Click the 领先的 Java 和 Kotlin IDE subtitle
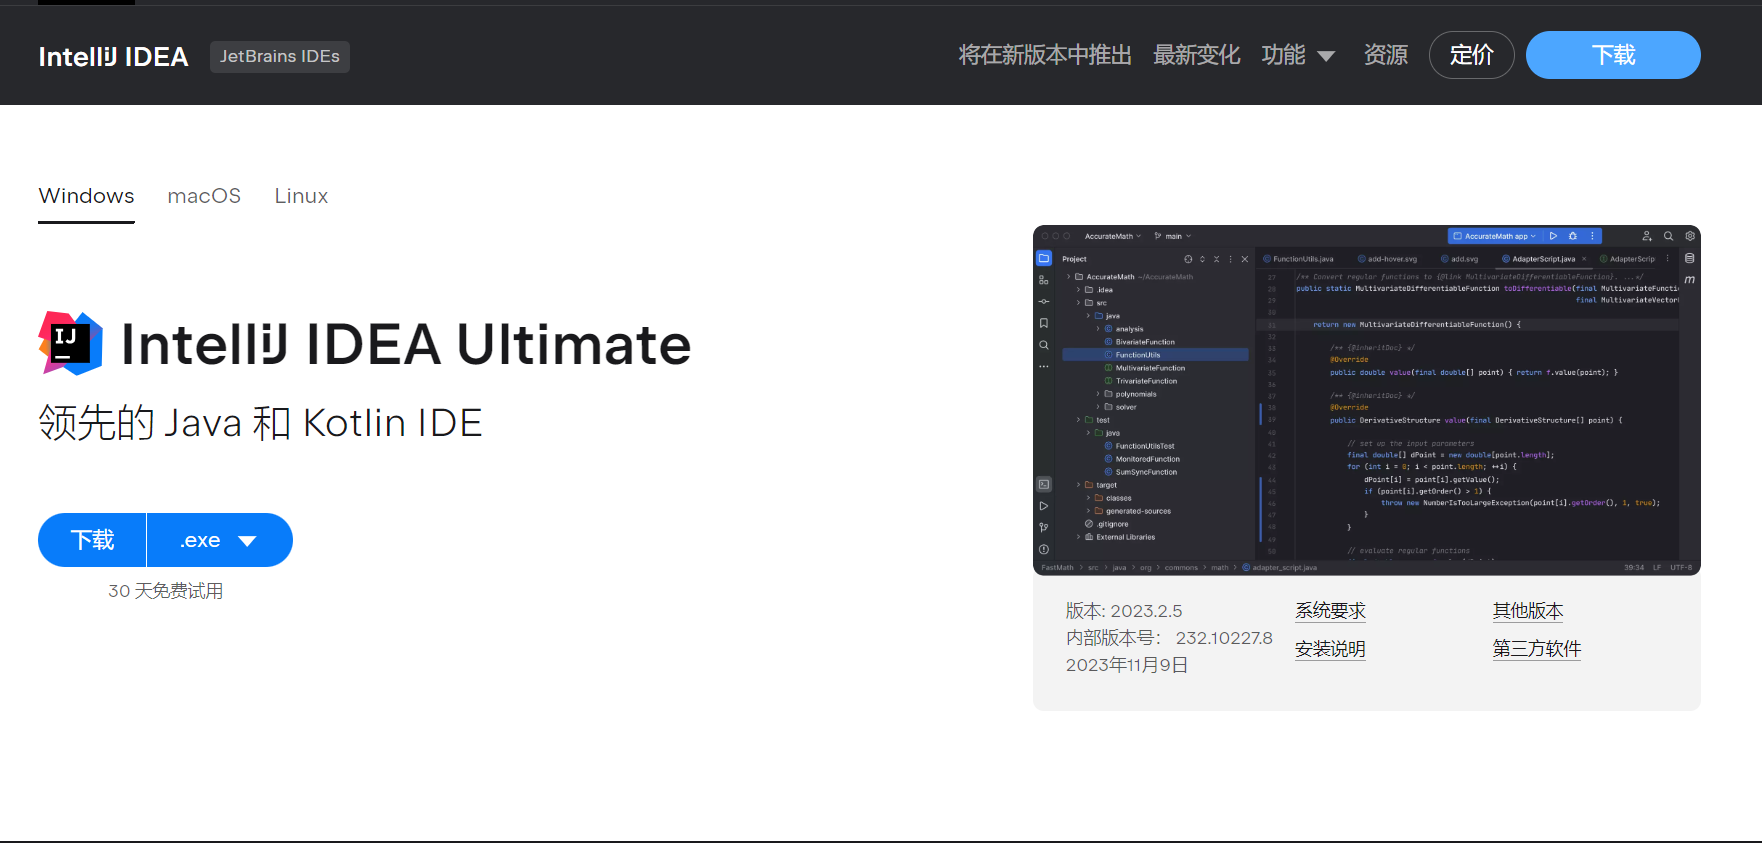Screen dimensions: 1762x843 [260, 423]
